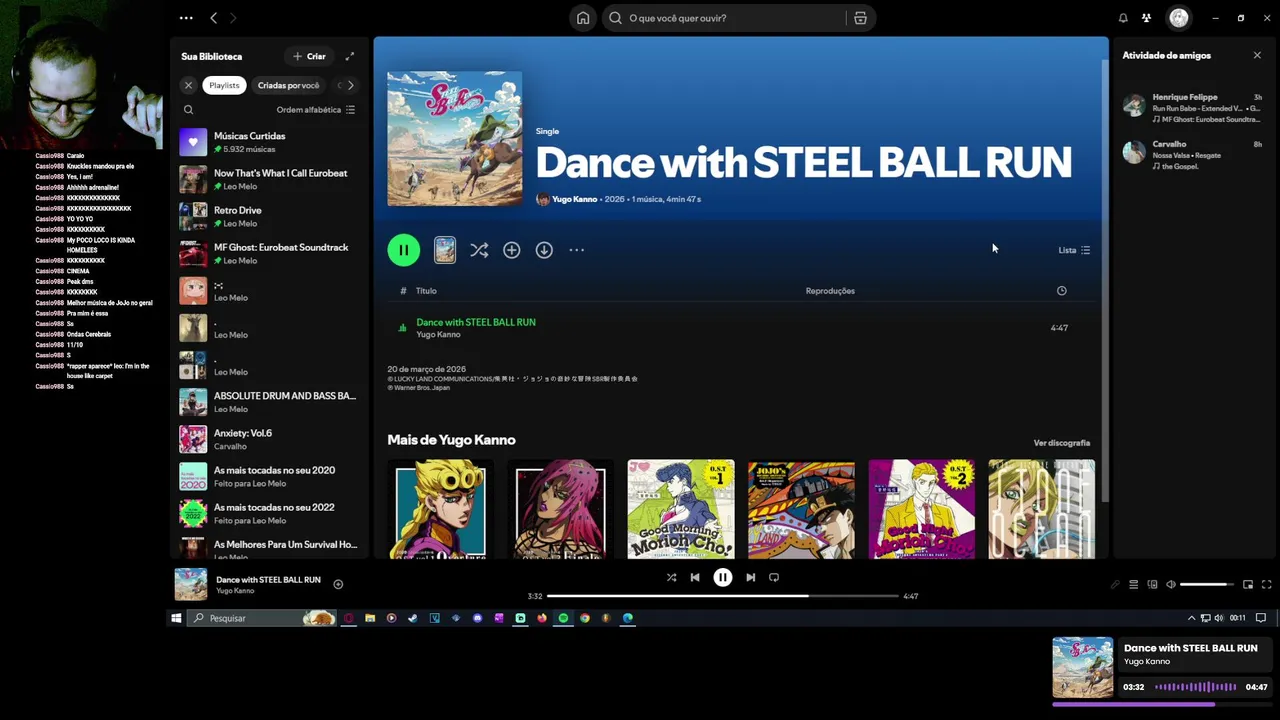Screen dimensions: 1280x720
Task: Click the Yugo Kanno artist link in the header
Action: (574, 199)
